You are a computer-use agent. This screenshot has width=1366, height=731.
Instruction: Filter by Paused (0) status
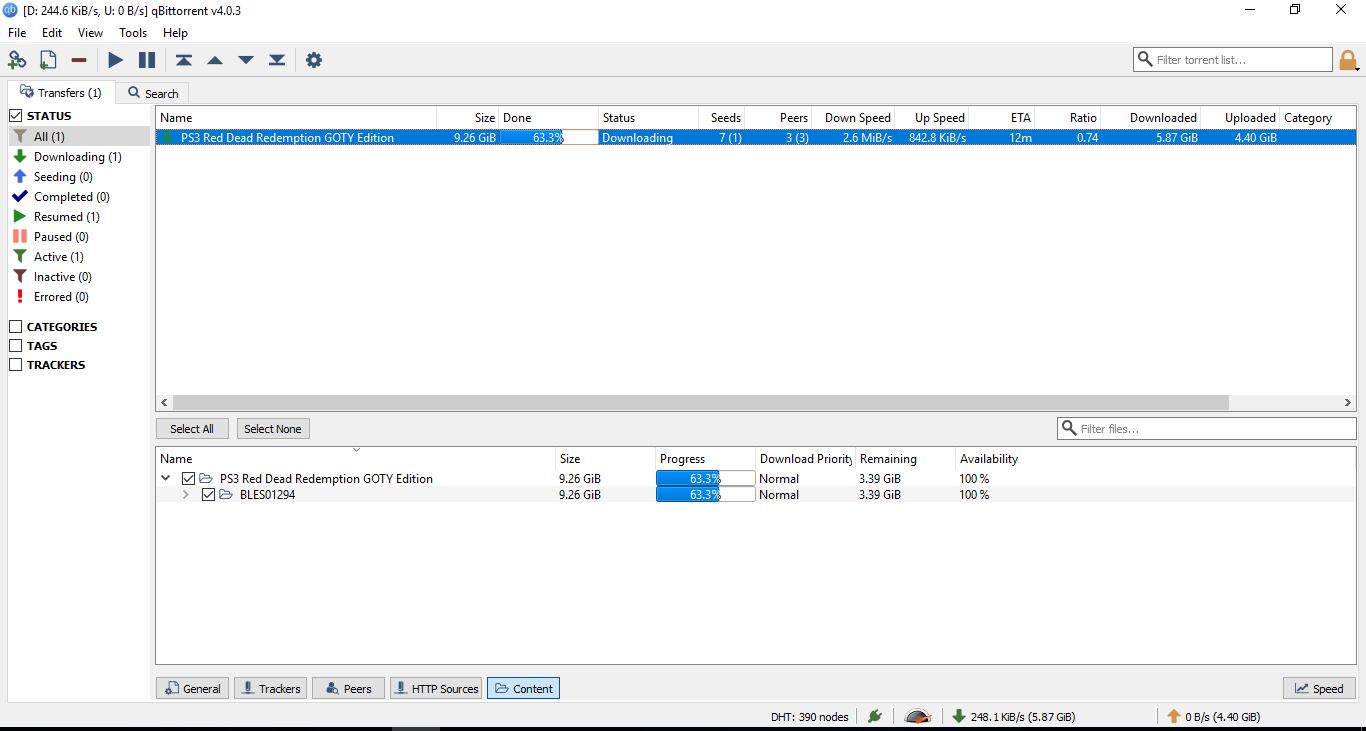[78, 236]
